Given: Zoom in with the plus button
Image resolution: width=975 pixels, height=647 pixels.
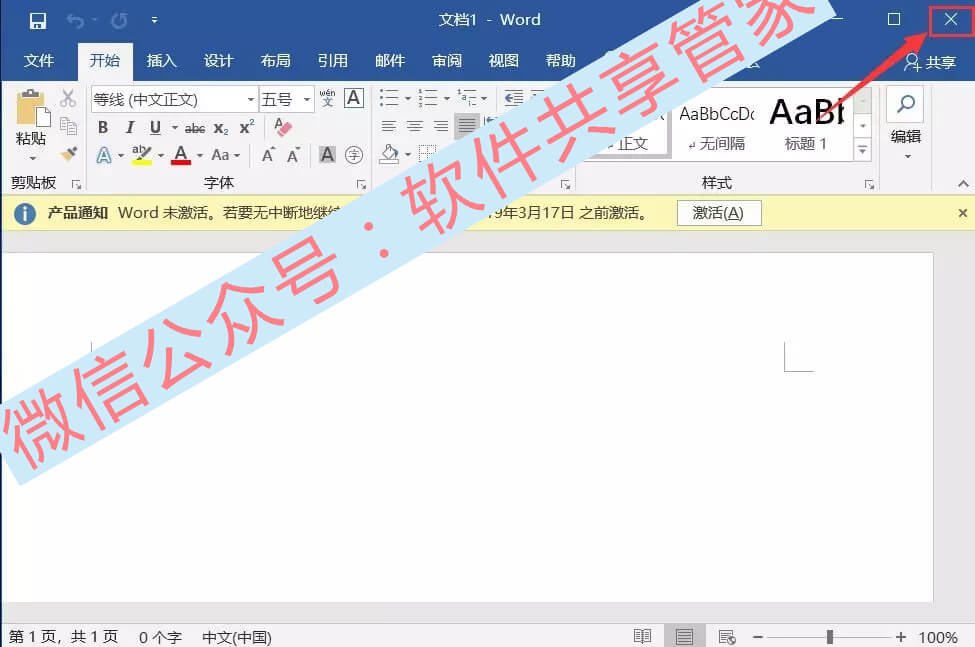Looking at the screenshot, I should click(x=901, y=637).
